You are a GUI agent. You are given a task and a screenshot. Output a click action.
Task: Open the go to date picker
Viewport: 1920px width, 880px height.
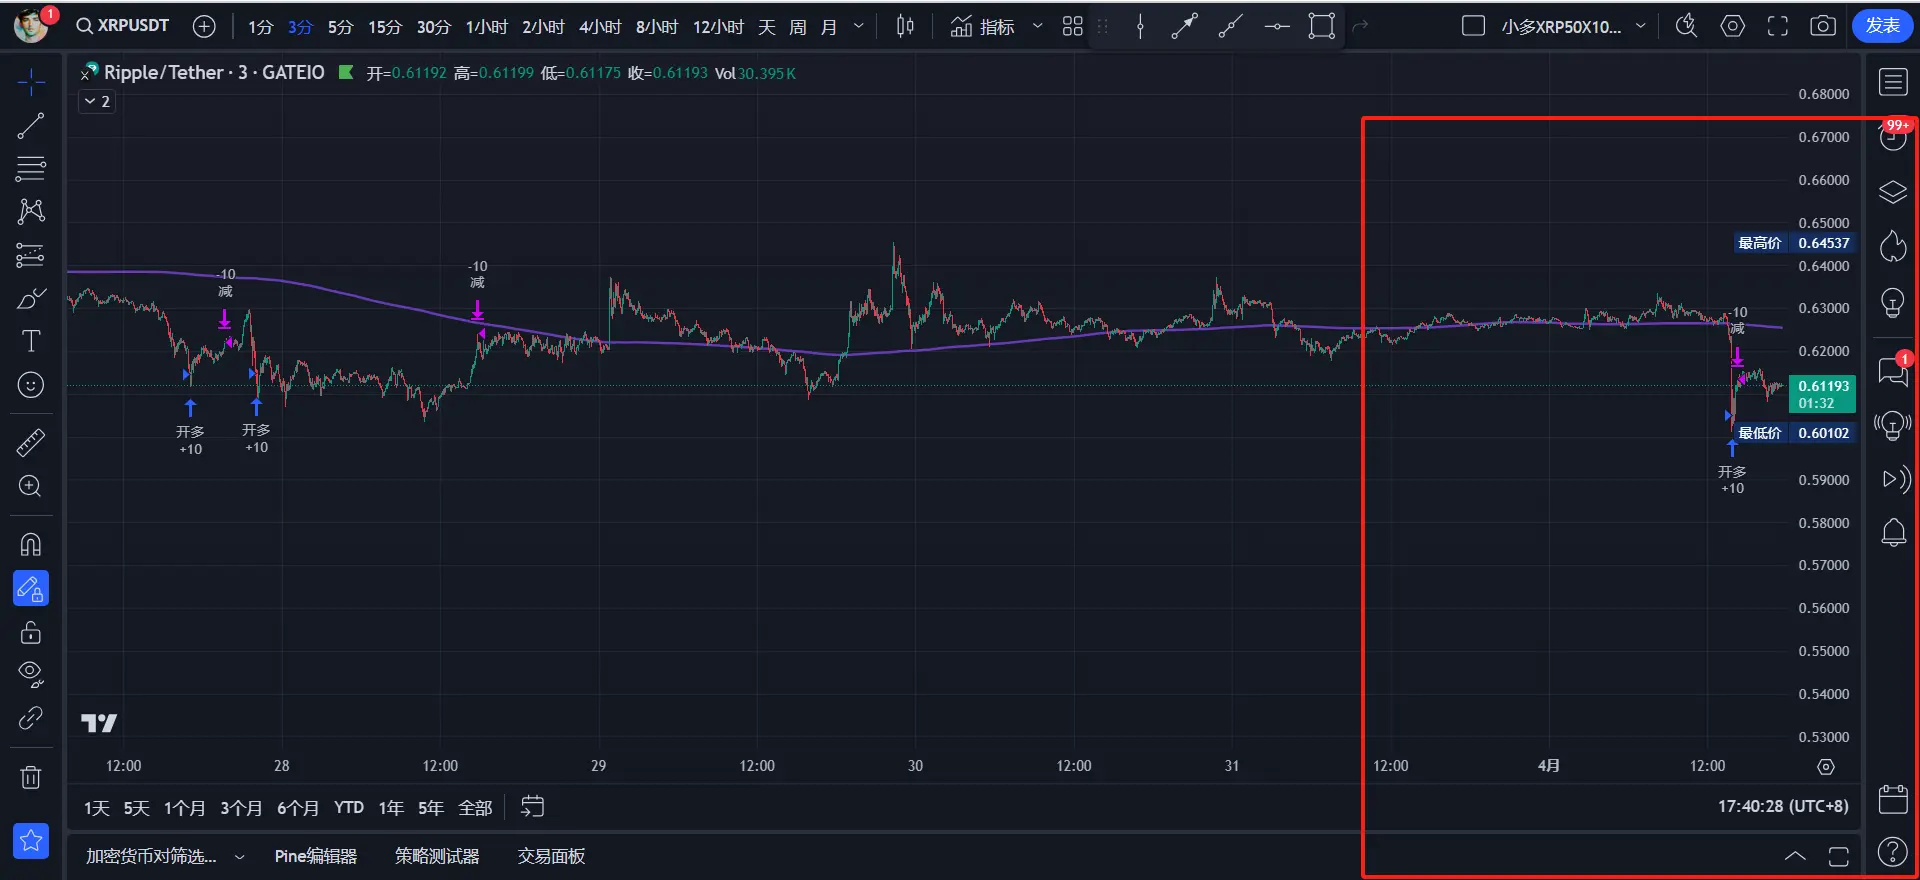(532, 807)
